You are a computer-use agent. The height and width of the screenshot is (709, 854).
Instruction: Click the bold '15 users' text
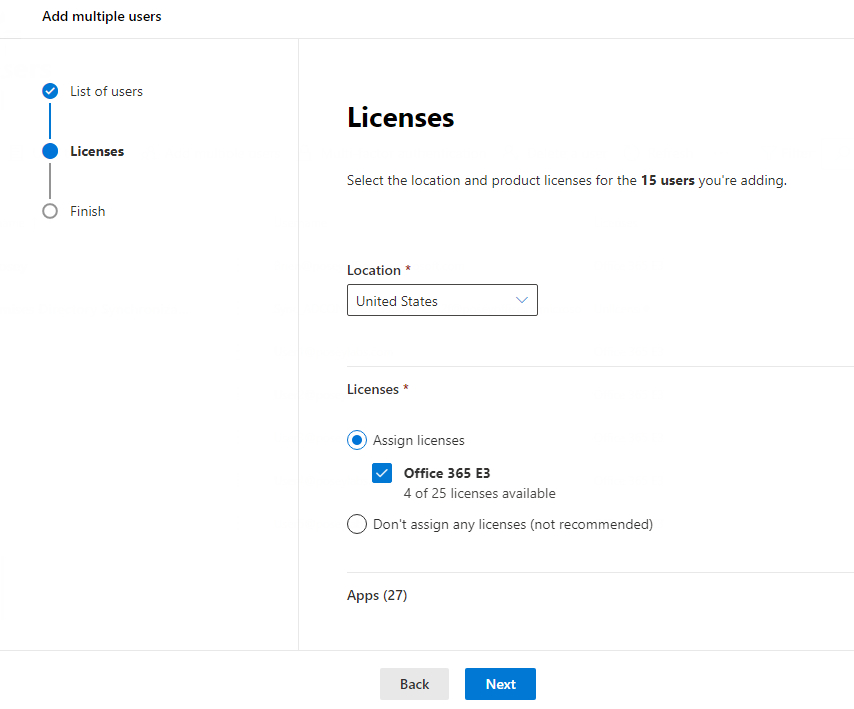pyautogui.click(x=668, y=180)
